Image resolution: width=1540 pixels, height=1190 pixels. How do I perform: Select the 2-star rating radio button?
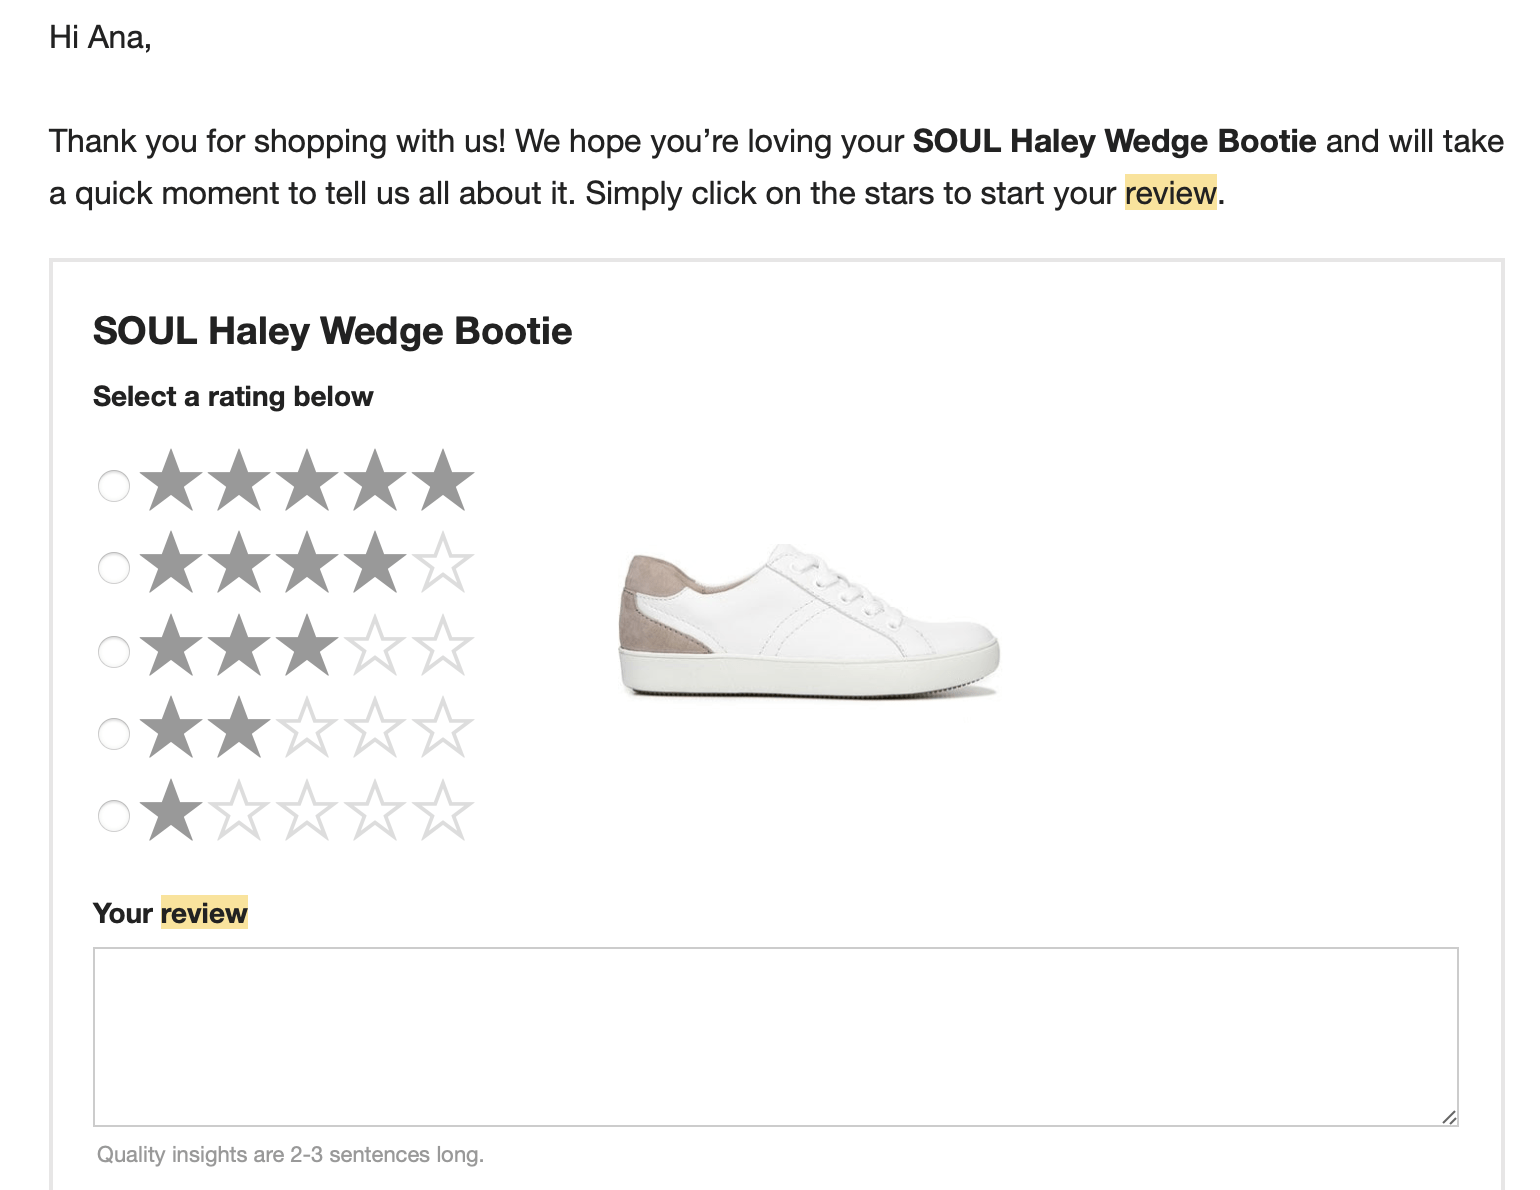113,735
